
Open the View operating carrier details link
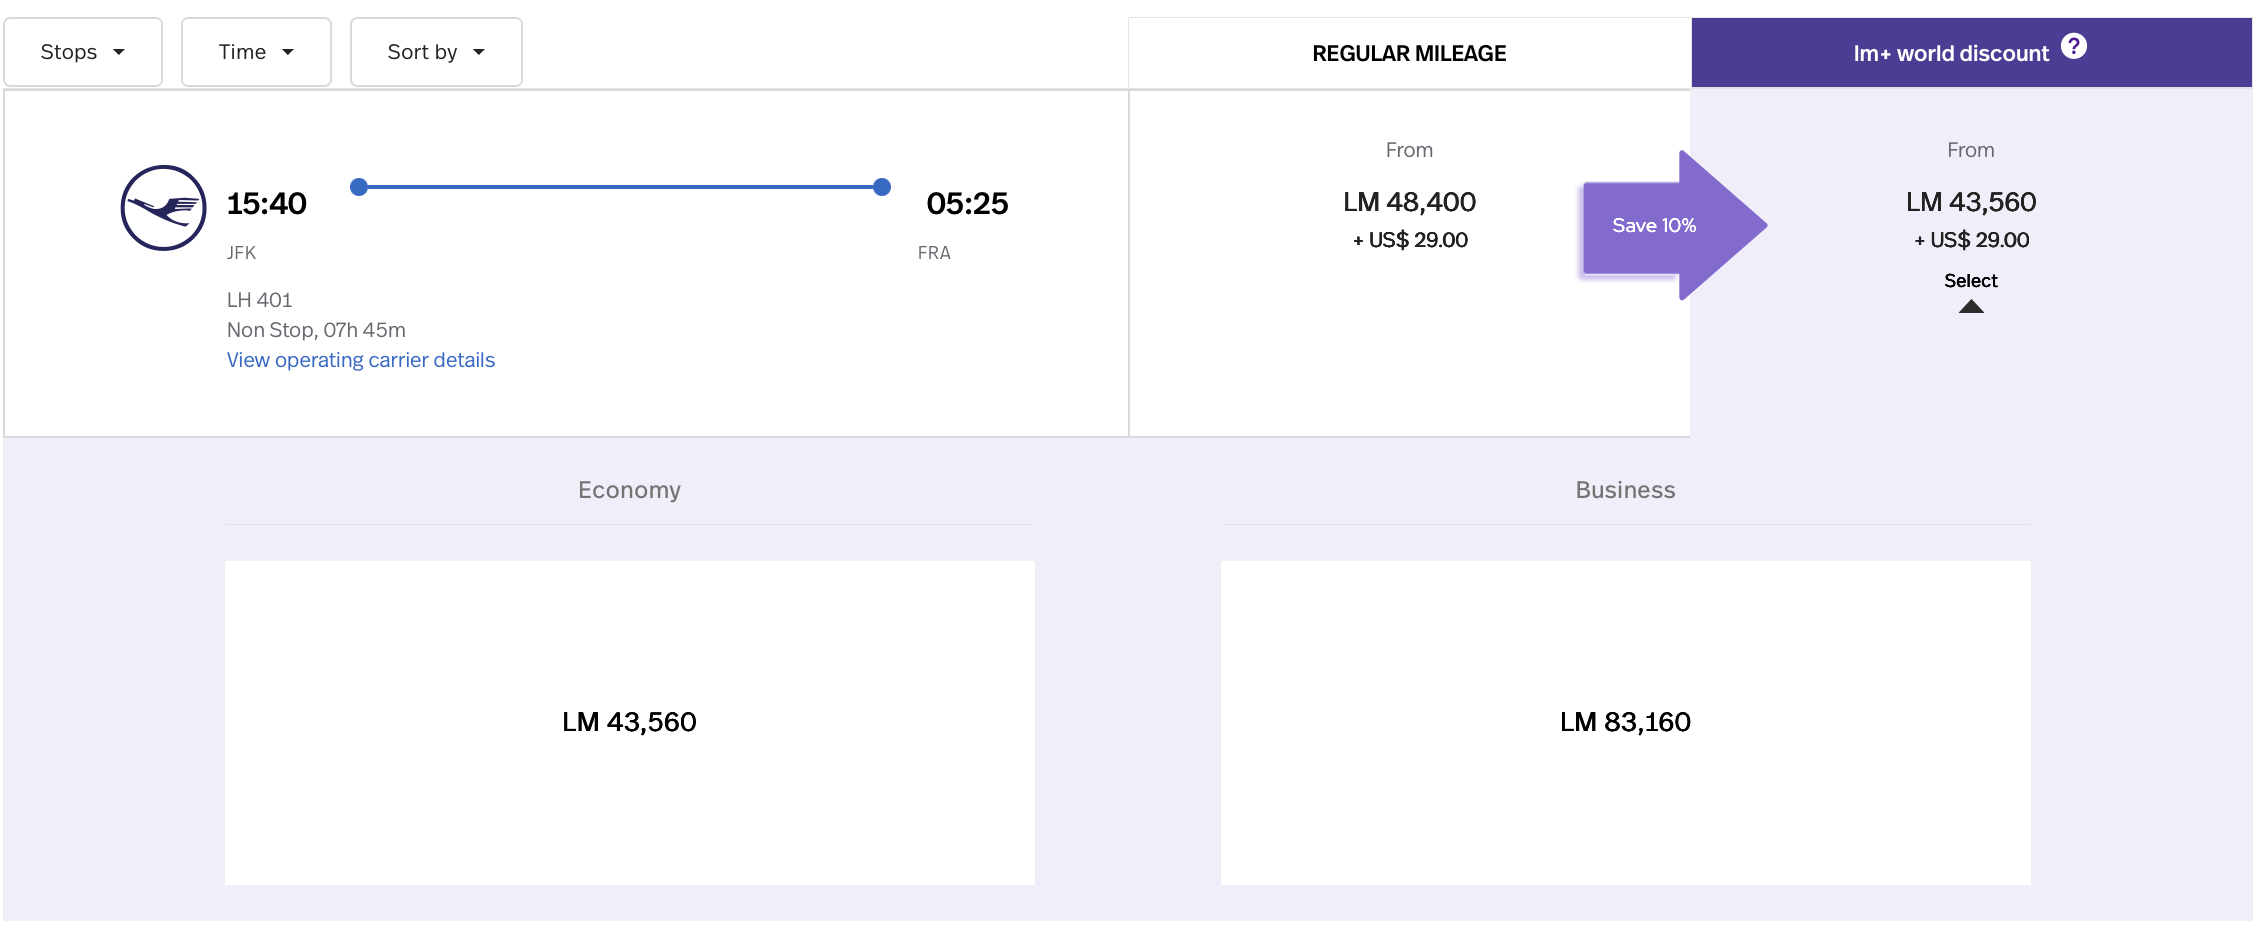pyautogui.click(x=361, y=359)
